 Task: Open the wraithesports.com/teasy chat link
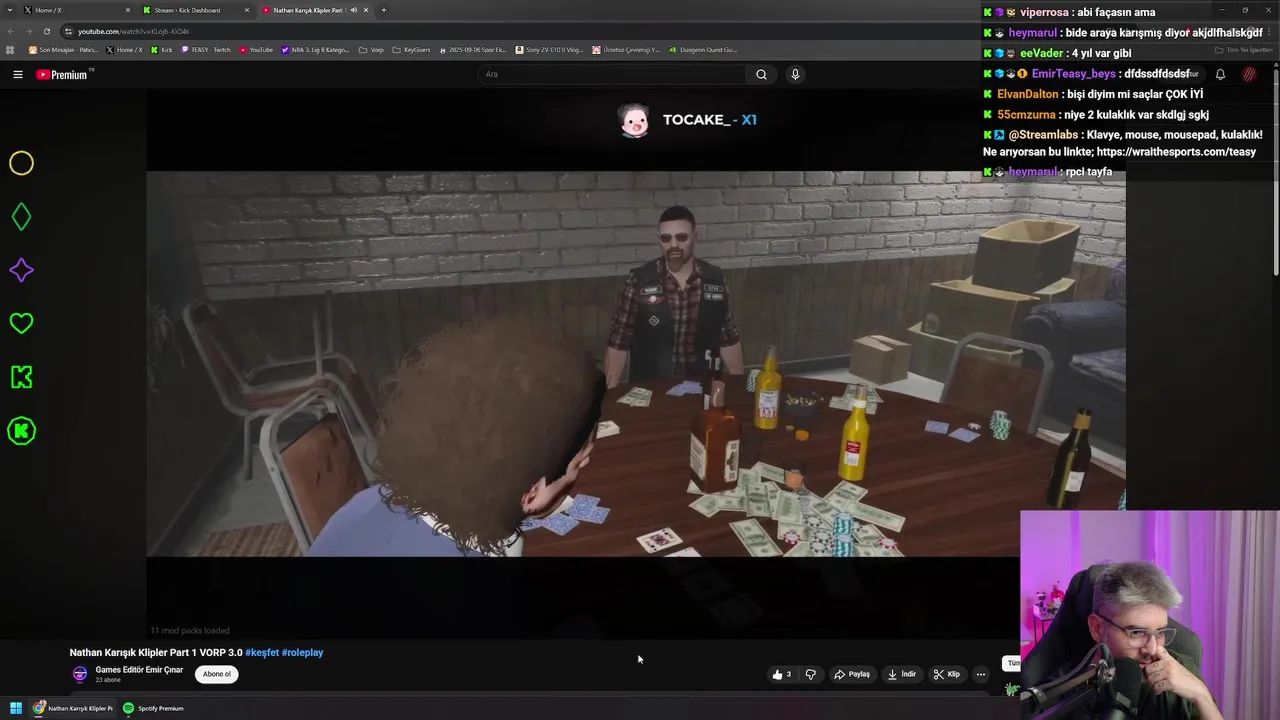(x=1176, y=152)
